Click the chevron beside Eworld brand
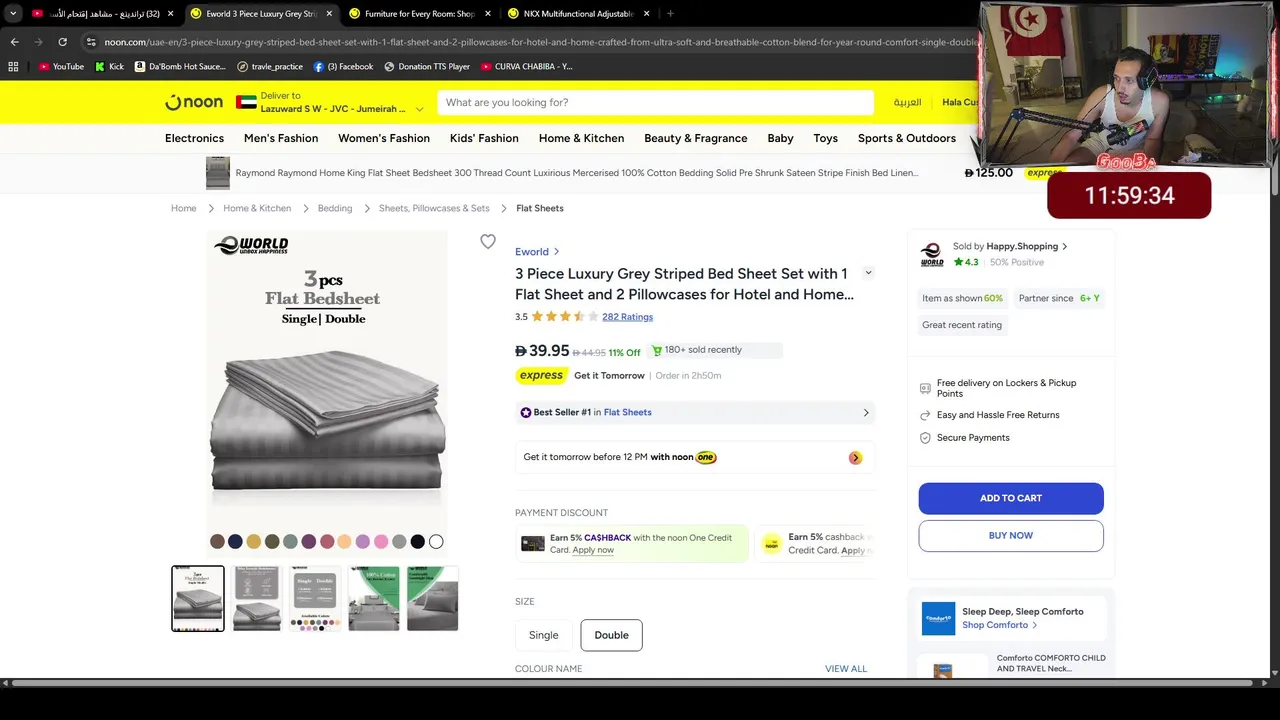Viewport: 1280px width, 720px height. (x=557, y=252)
